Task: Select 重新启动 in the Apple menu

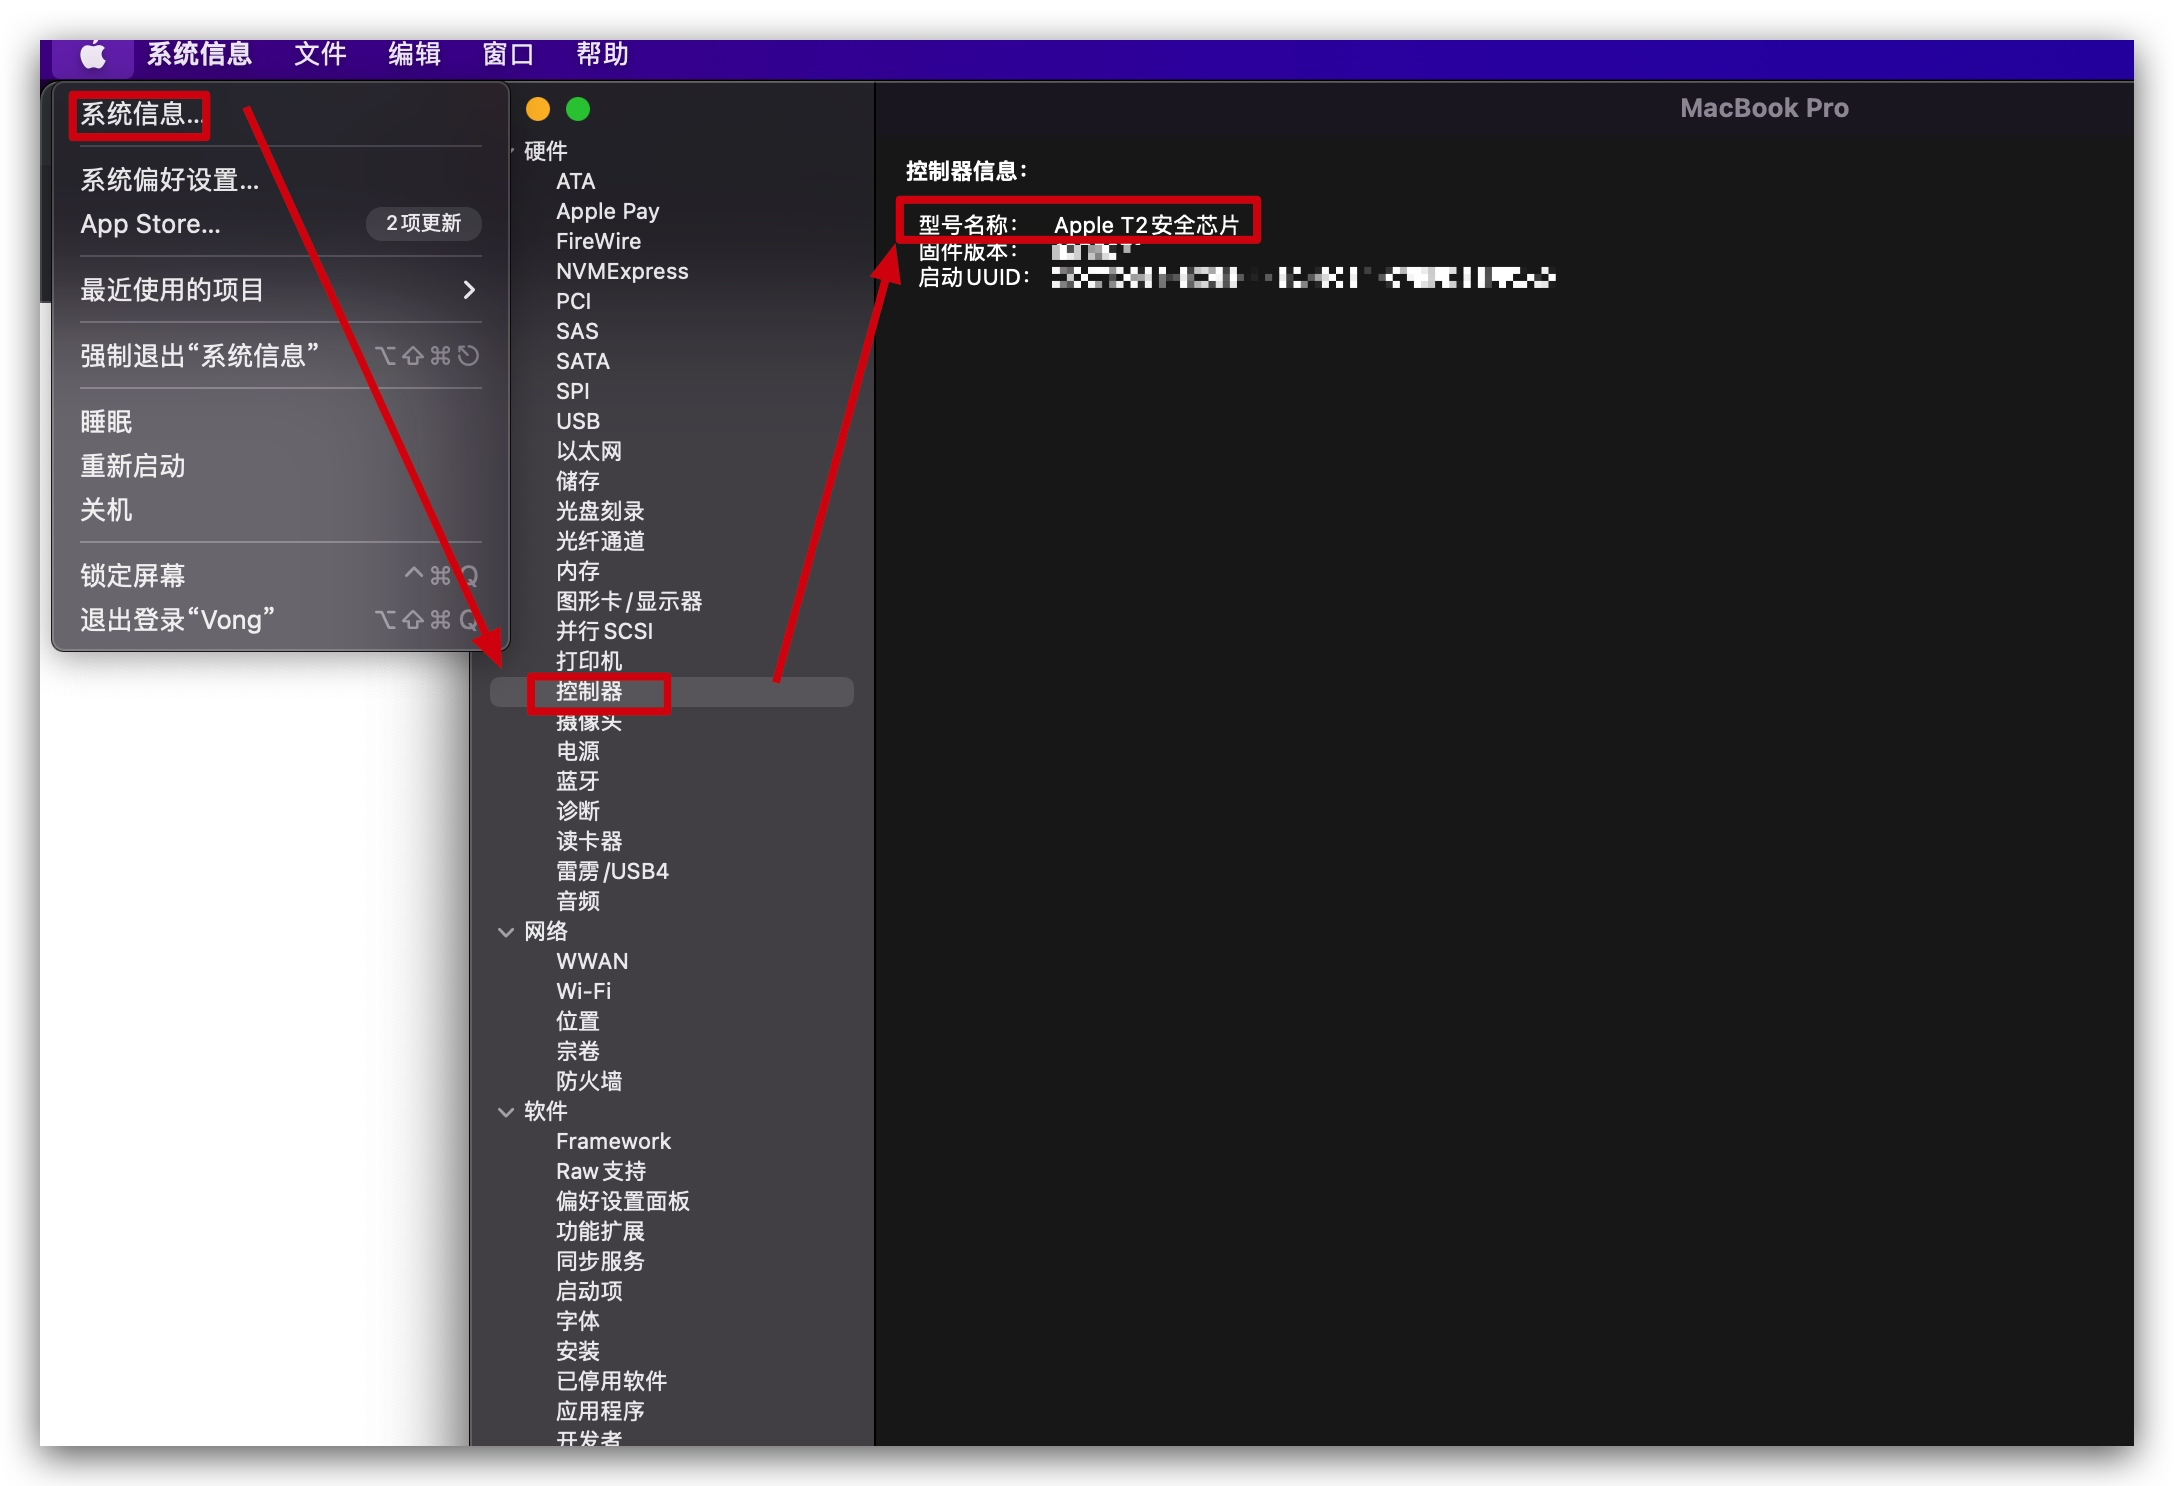Action: point(133,466)
